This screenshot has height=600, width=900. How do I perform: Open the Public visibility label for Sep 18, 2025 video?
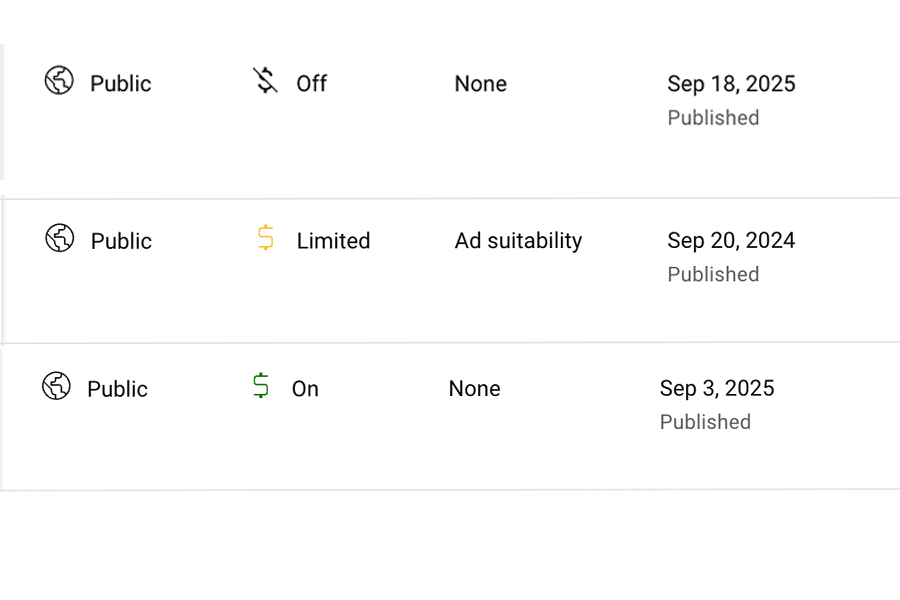coord(121,84)
